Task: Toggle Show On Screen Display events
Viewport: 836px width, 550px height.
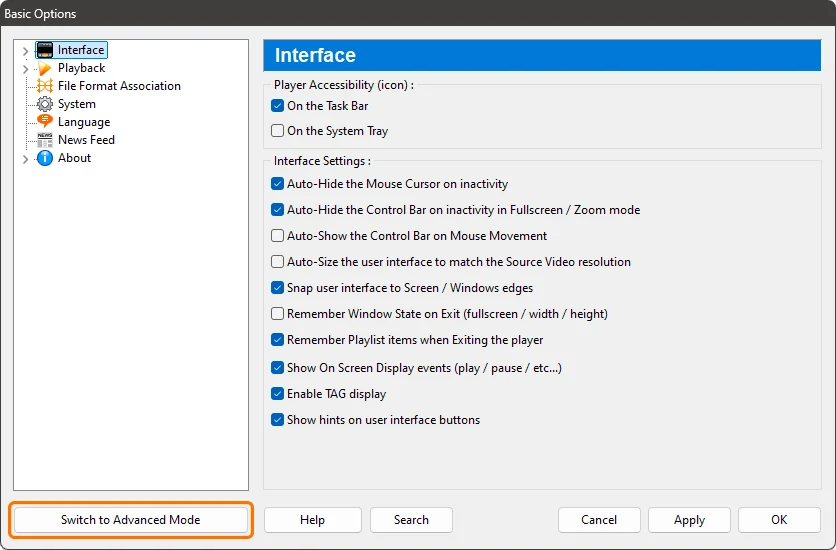Action: tap(277, 368)
